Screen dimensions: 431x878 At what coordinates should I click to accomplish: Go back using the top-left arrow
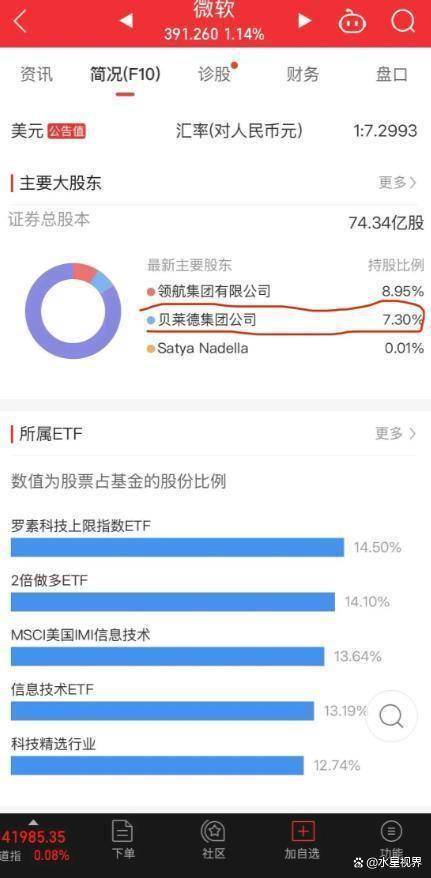coord(20,21)
